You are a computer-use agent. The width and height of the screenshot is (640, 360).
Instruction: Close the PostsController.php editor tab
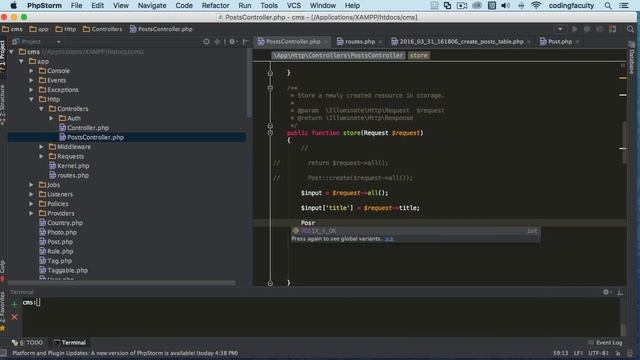click(x=326, y=42)
